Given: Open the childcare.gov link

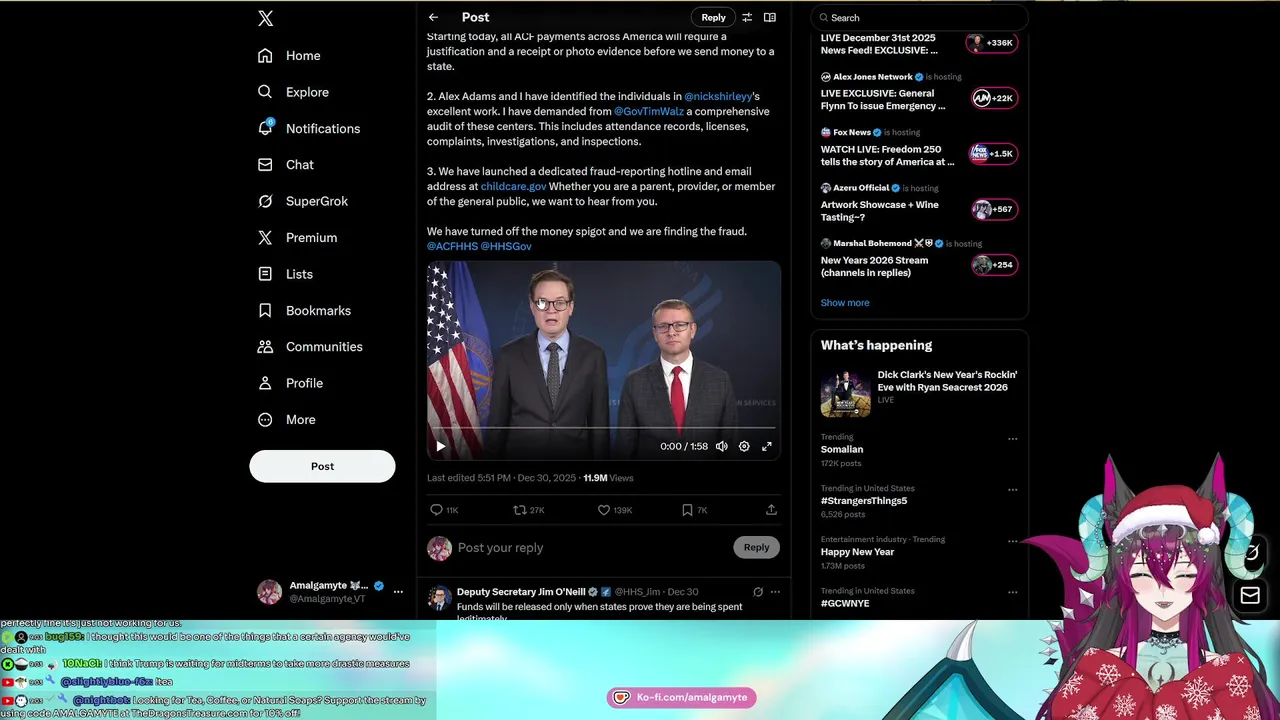Looking at the screenshot, I should (513, 186).
